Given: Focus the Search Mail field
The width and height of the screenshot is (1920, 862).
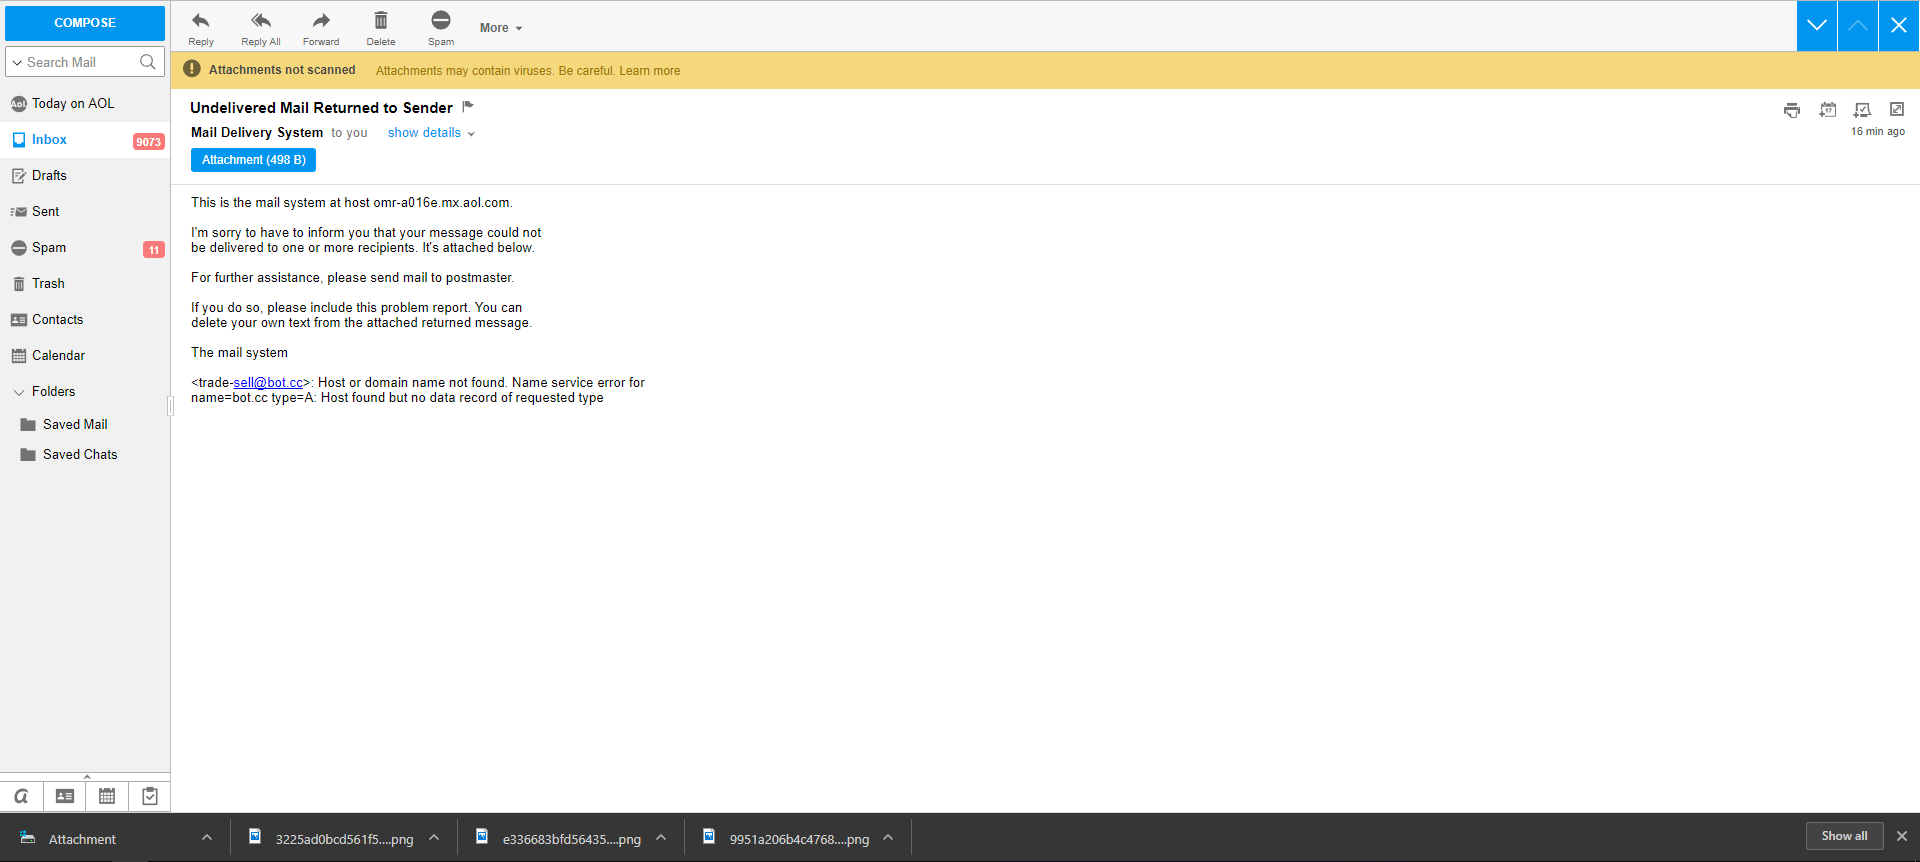Looking at the screenshot, I should tap(80, 62).
